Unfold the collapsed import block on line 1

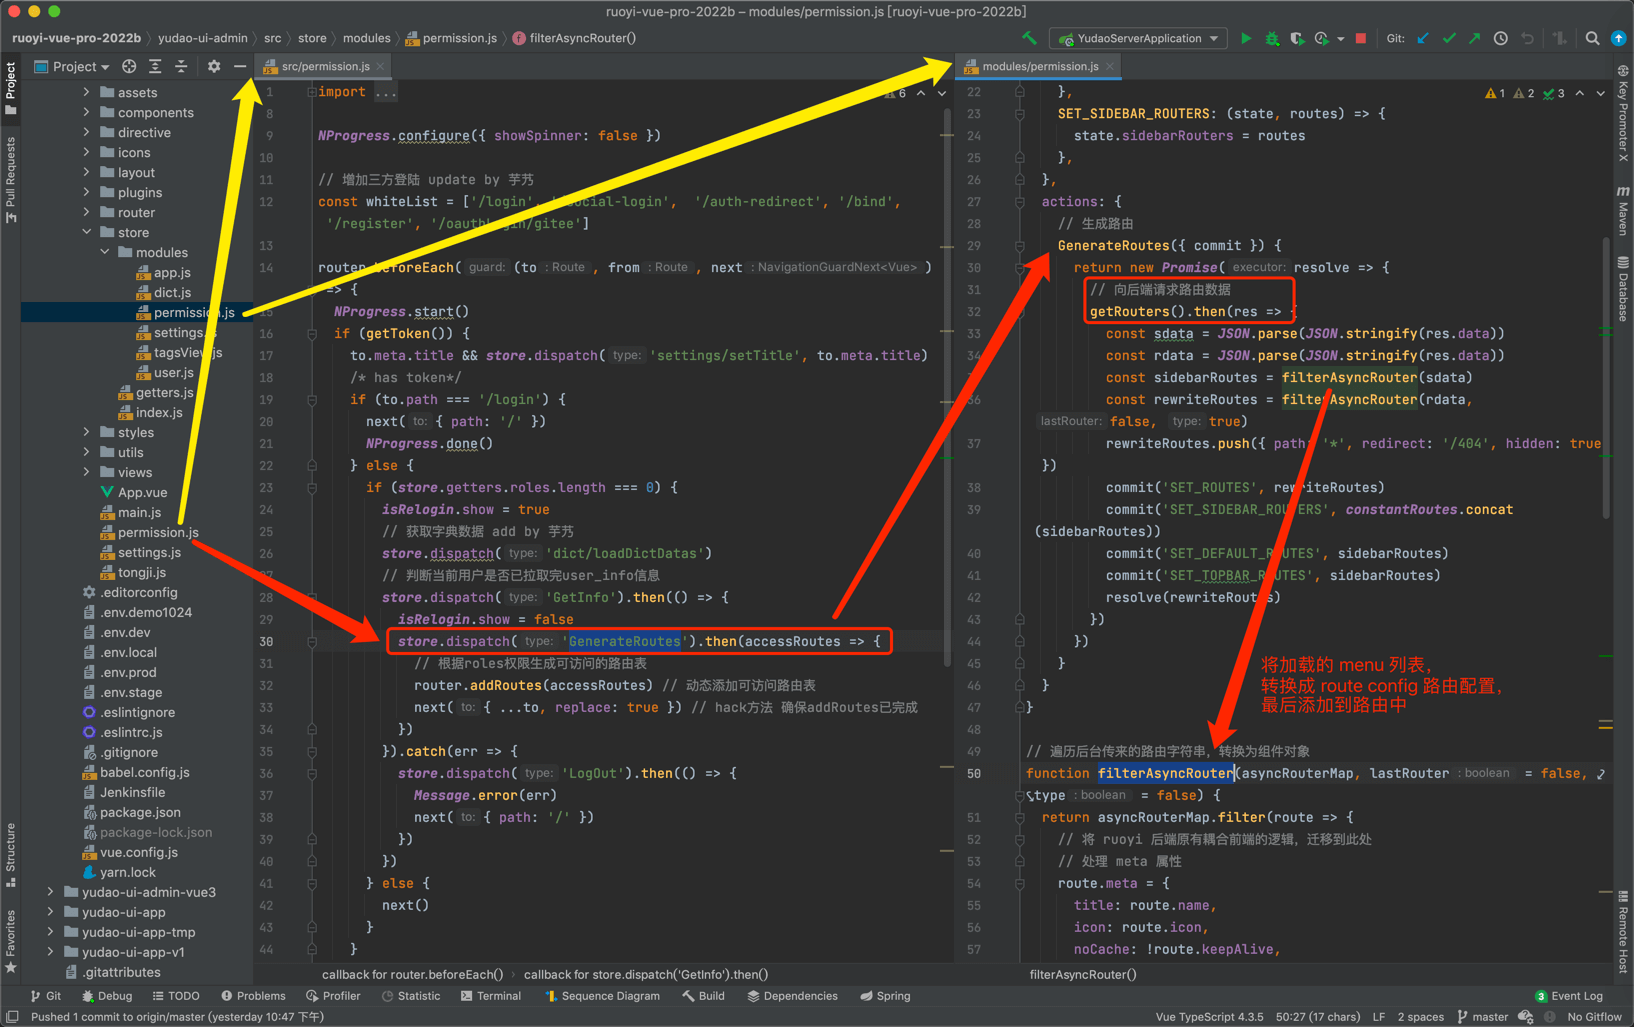click(312, 92)
